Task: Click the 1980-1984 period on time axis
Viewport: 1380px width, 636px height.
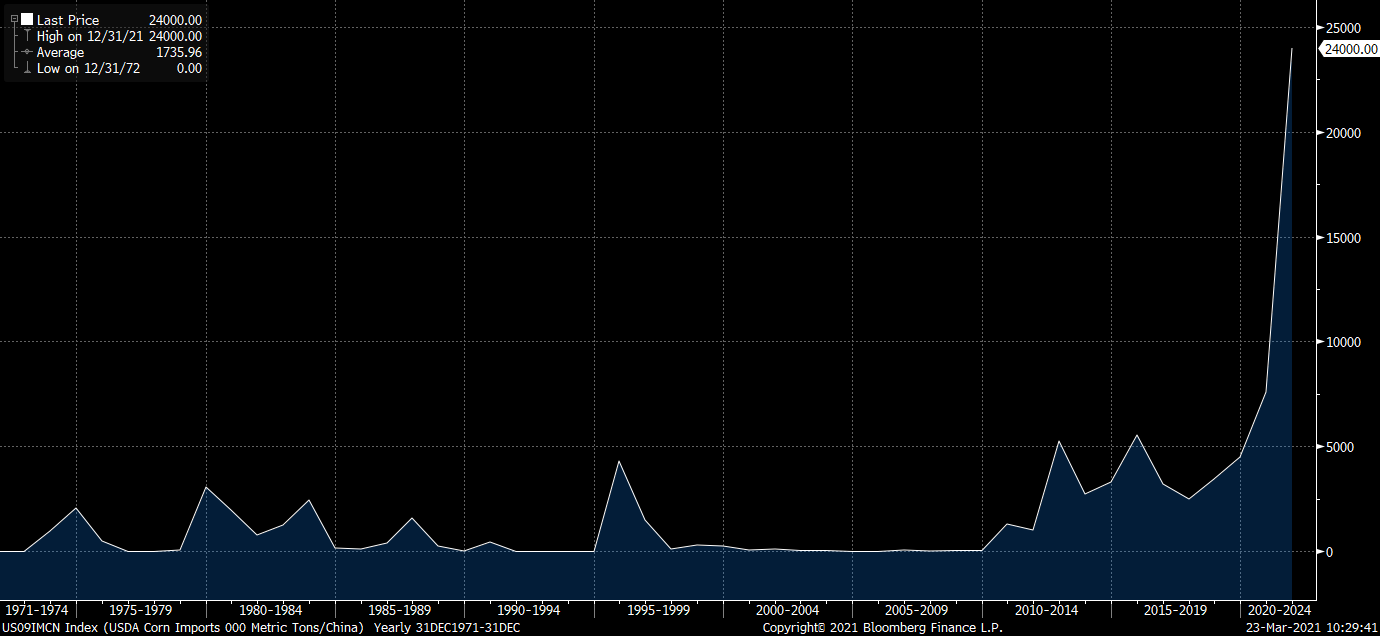Action: click(270, 609)
